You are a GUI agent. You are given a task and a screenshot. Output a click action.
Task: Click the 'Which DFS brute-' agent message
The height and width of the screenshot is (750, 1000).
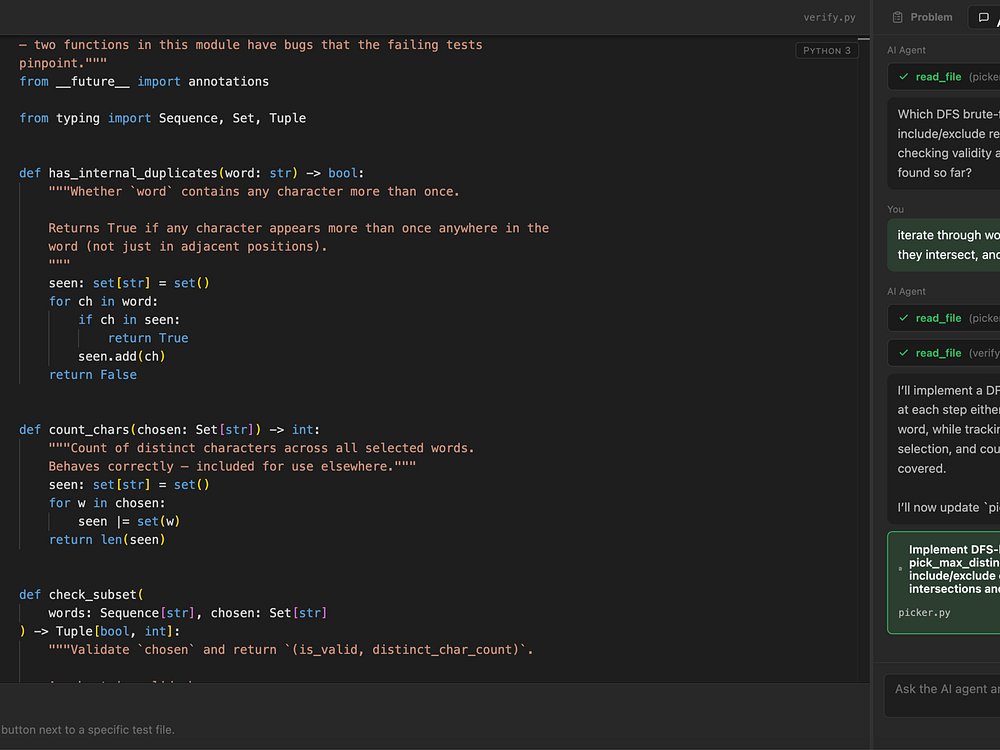pos(944,143)
